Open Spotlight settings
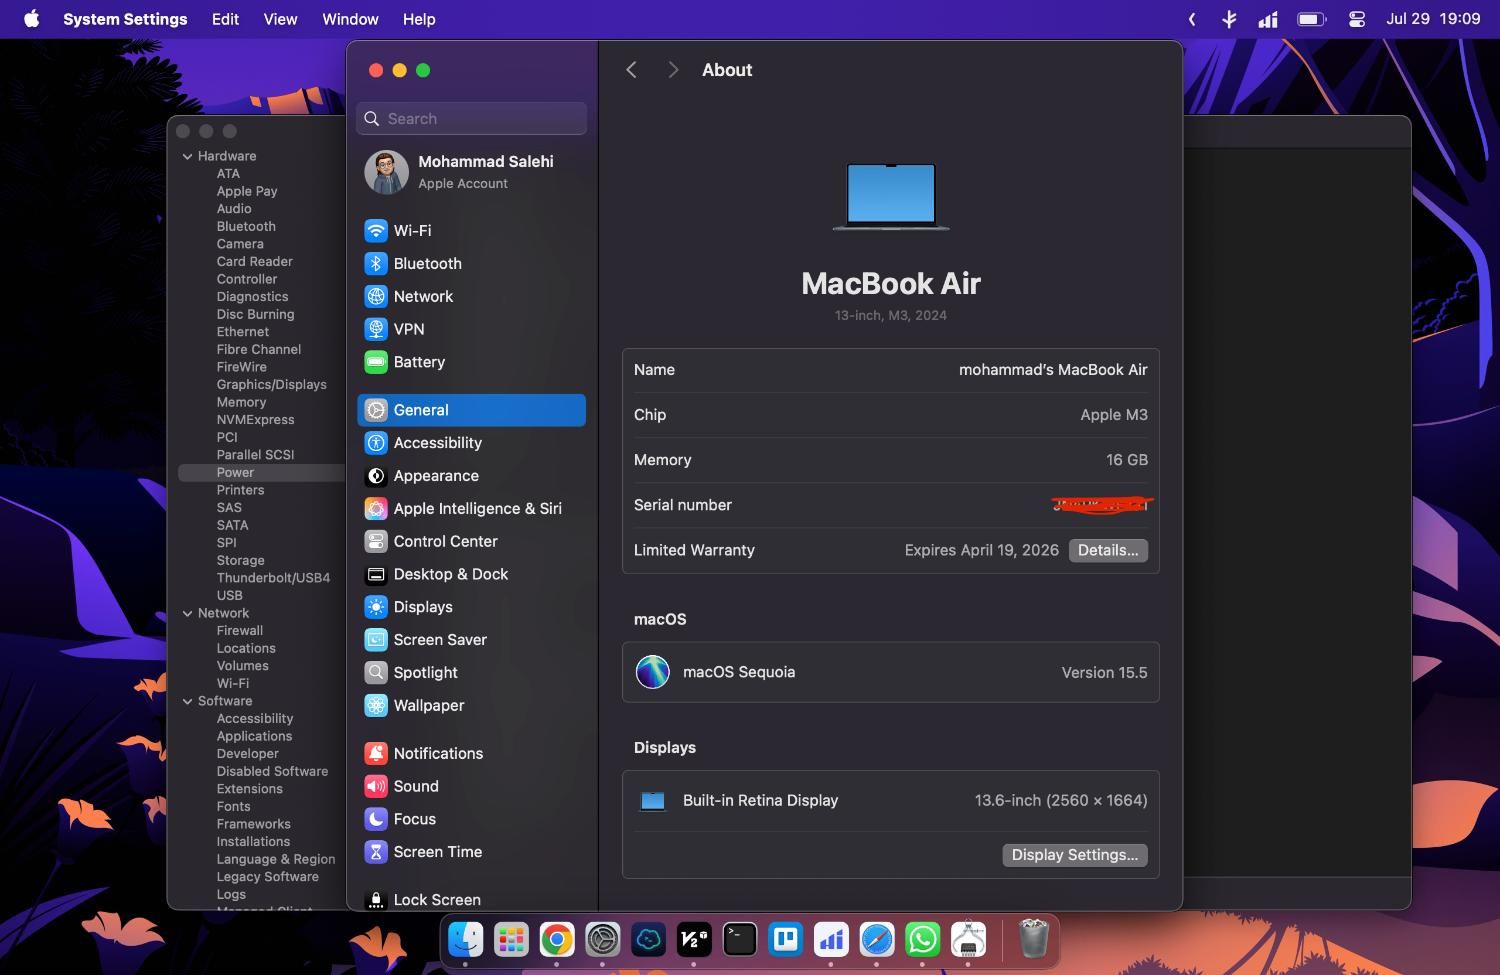This screenshot has width=1500, height=975. tap(471, 673)
